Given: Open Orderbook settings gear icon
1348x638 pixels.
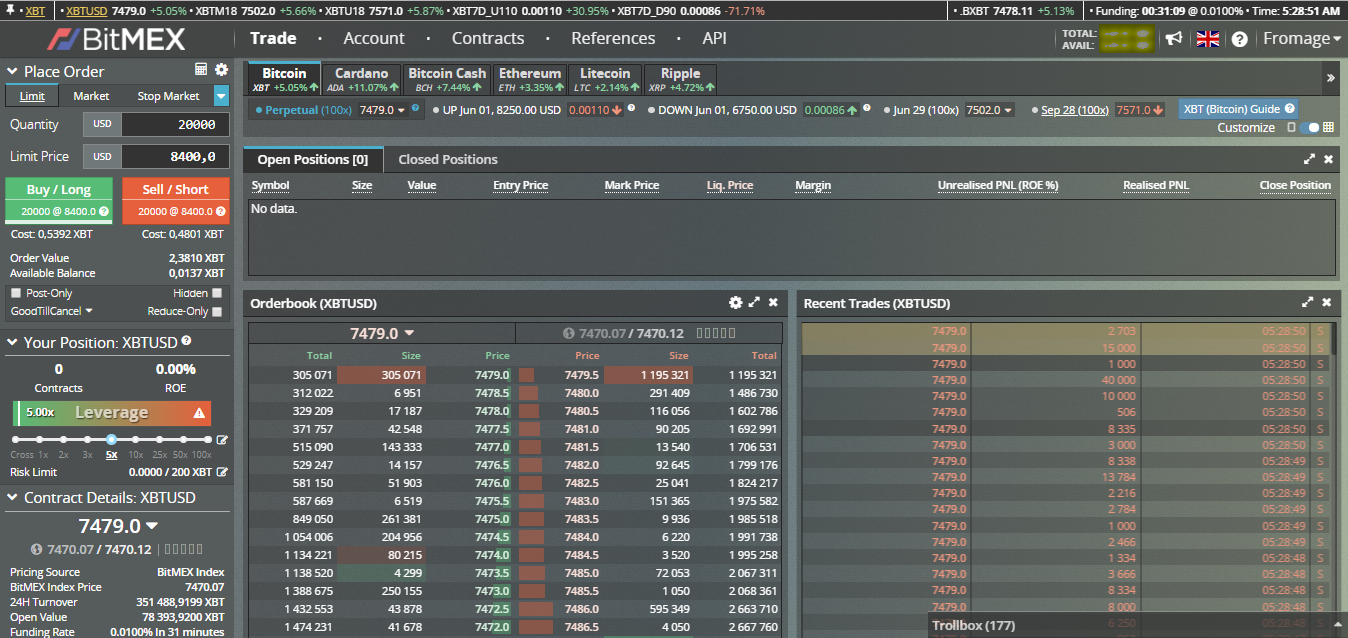Looking at the screenshot, I should click(x=736, y=302).
